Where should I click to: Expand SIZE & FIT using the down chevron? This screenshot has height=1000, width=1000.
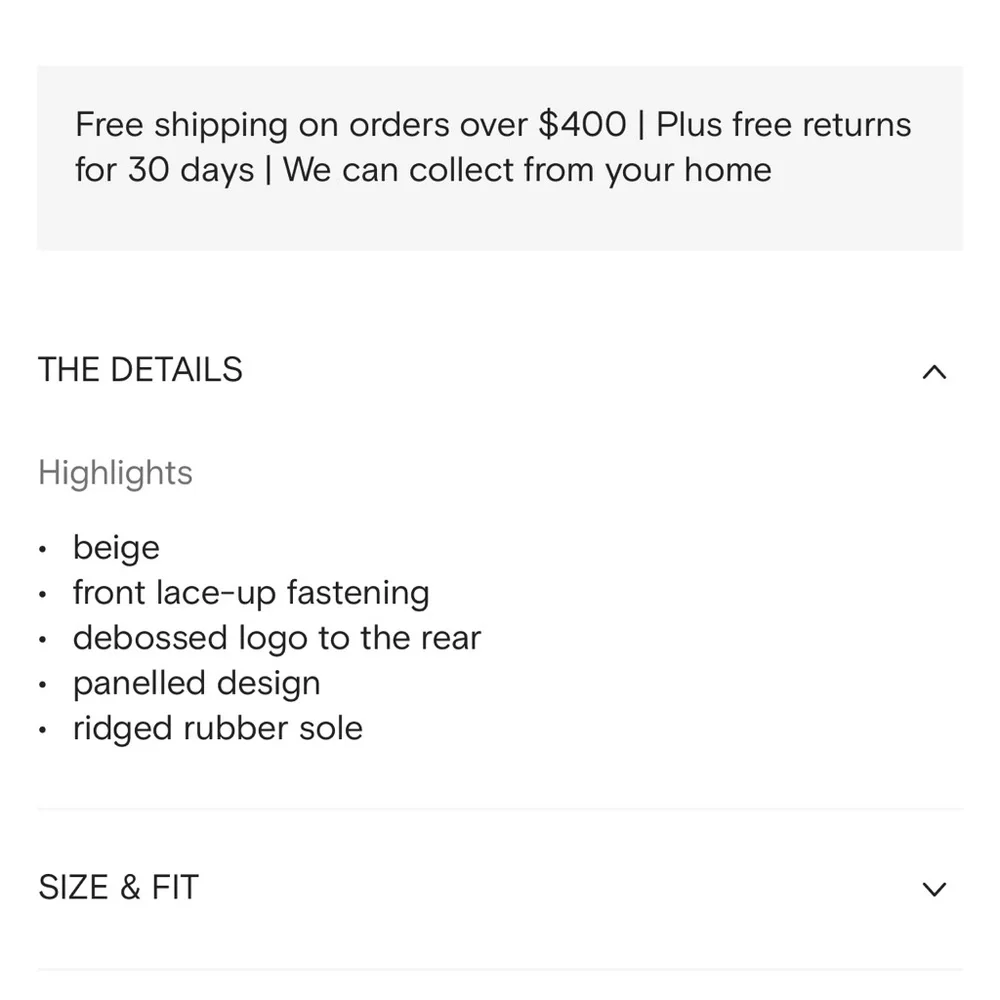(933, 889)
